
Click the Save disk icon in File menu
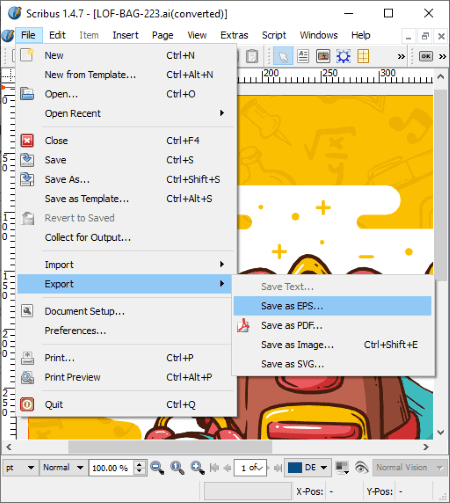[27, 160]
